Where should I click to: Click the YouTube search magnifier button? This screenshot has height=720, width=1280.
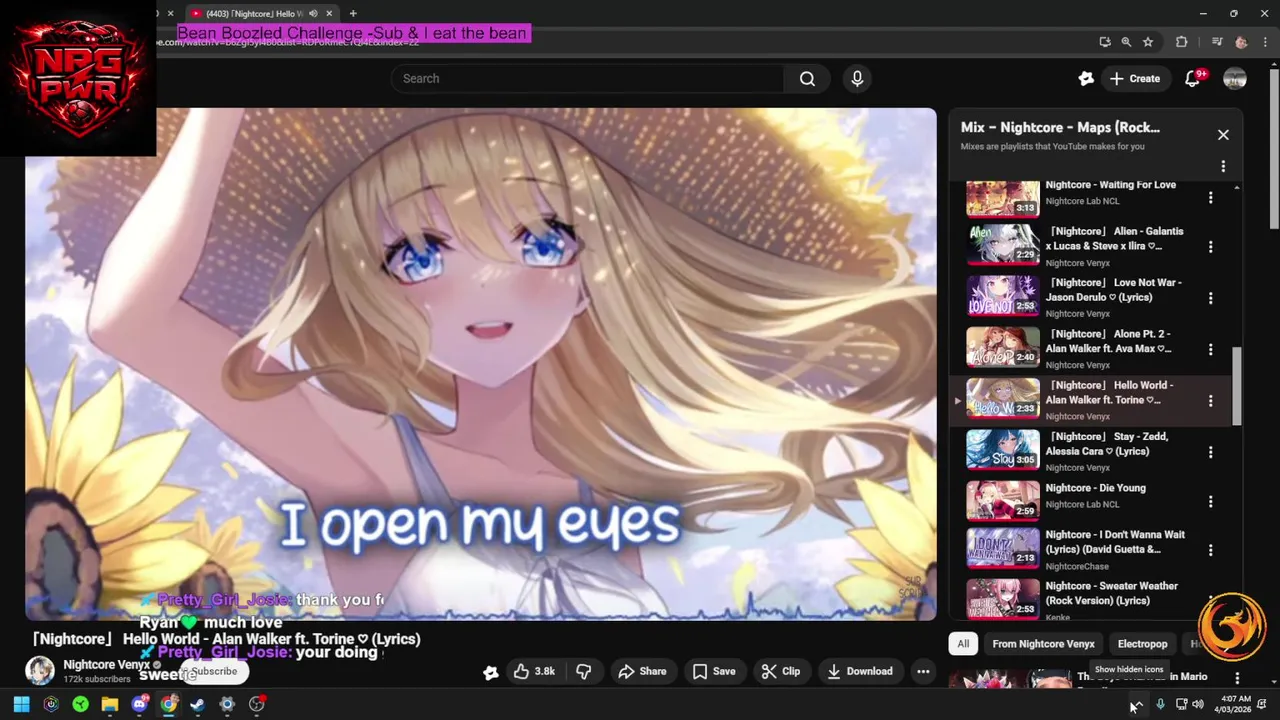(807, 79)
